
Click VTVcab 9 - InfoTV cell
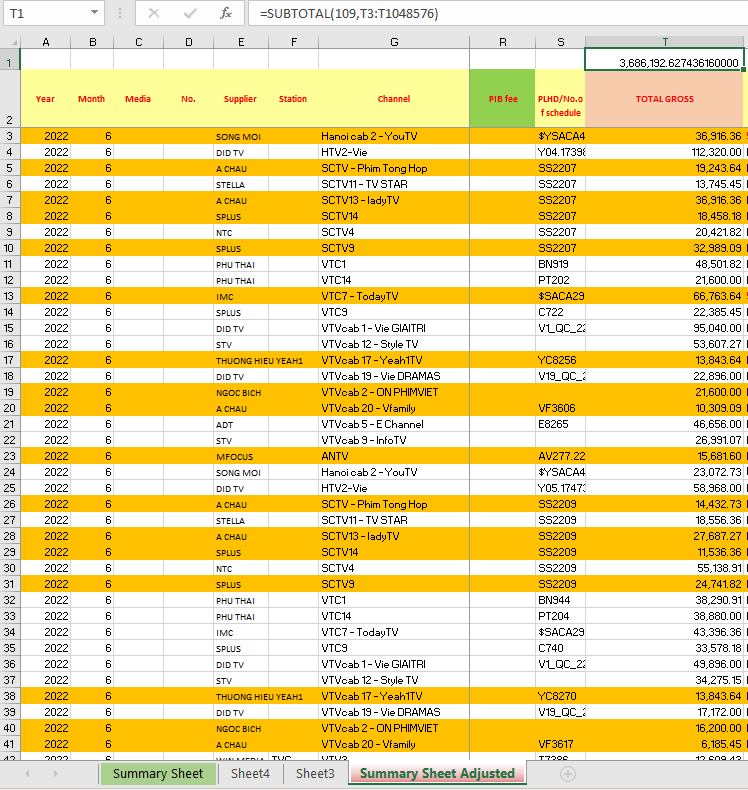click(x=394, y=440)
